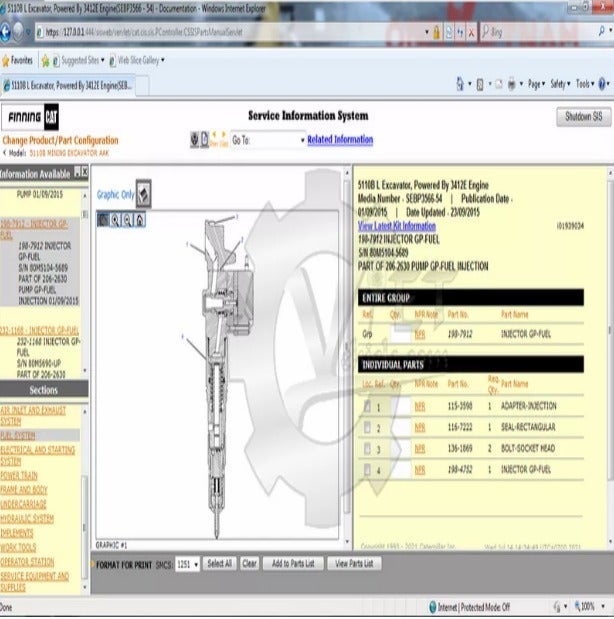This screenshot has width=614, height=619.
Task: Open the dropdown arrow next to Print icon
Action: 521,84
